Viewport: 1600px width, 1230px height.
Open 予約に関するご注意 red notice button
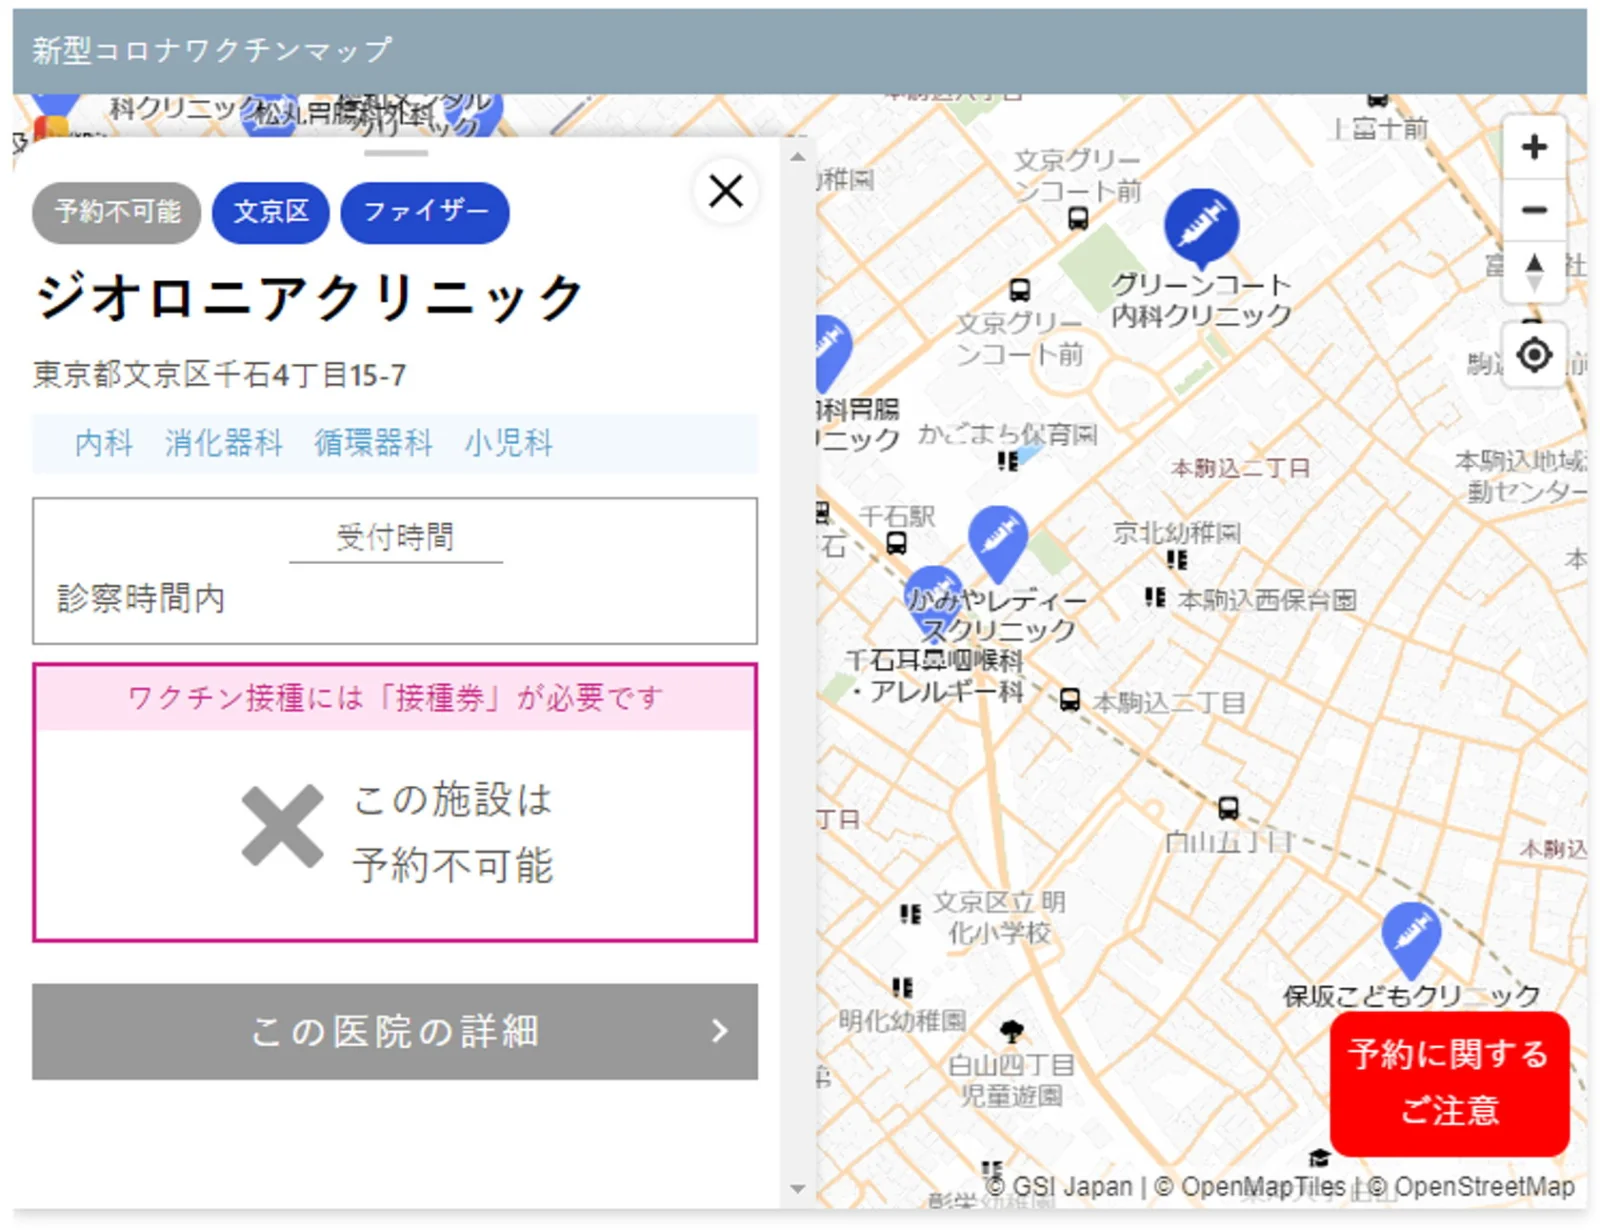tap(1449, 1083)
